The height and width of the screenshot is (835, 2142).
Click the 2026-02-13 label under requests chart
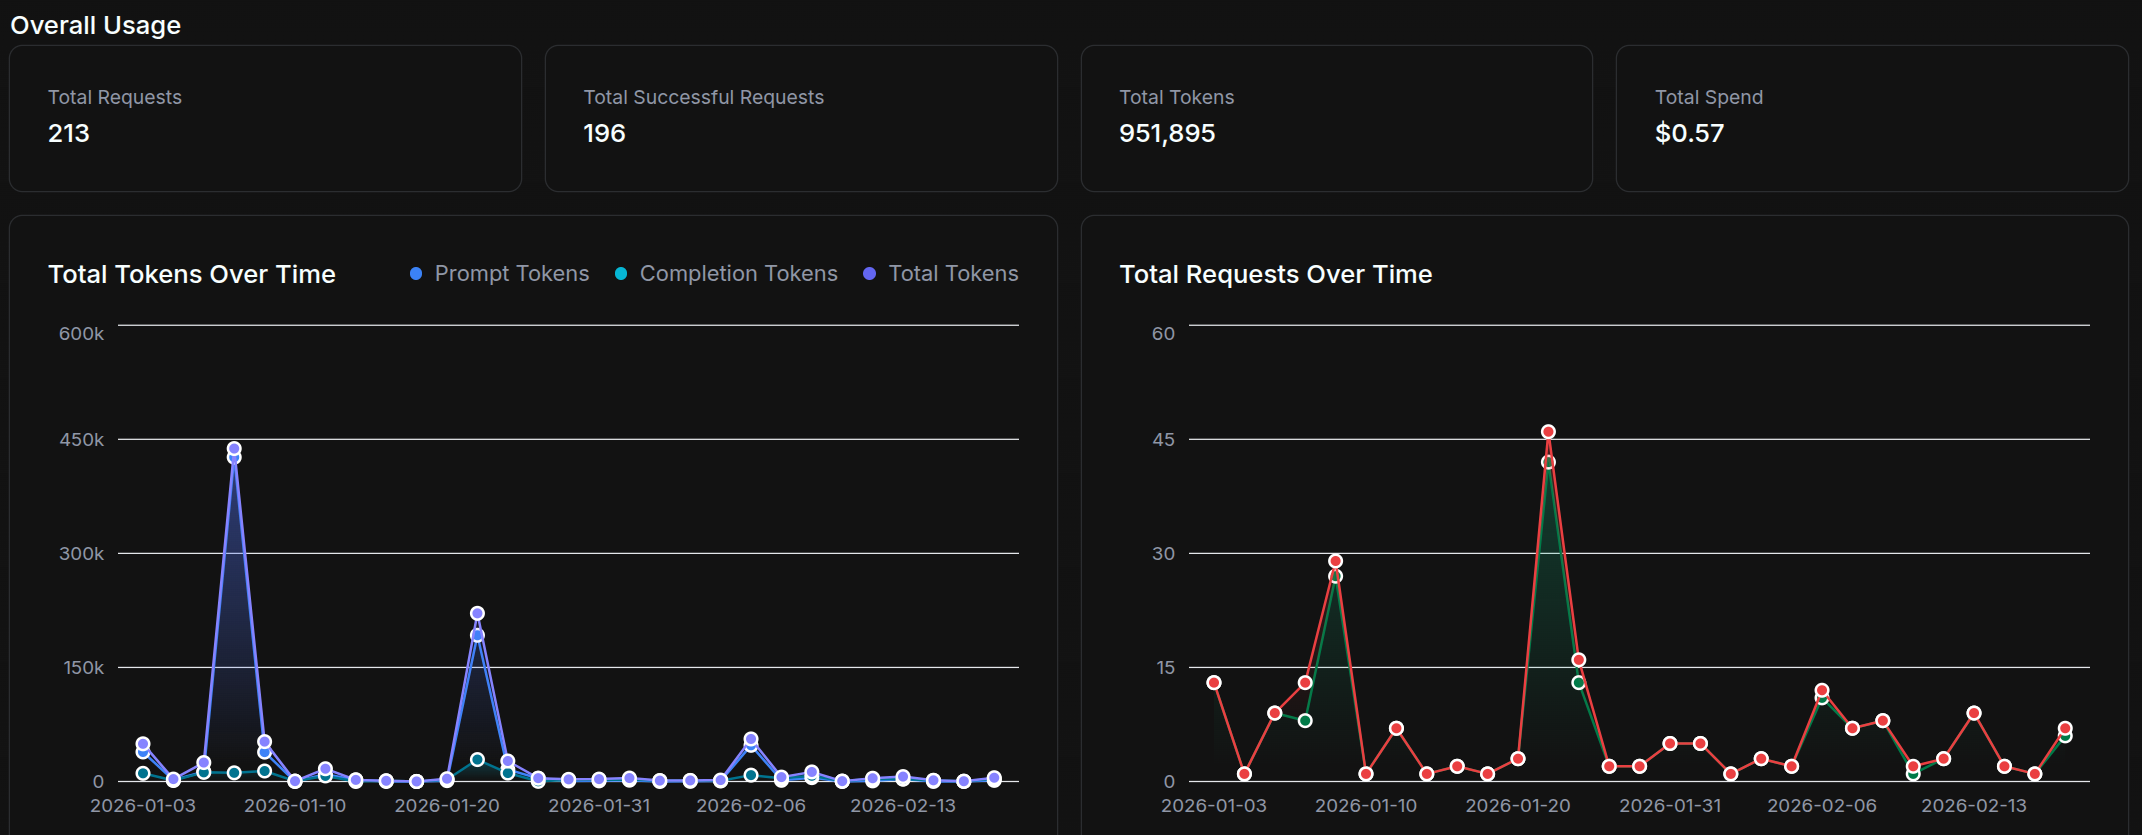[1973, 806]
